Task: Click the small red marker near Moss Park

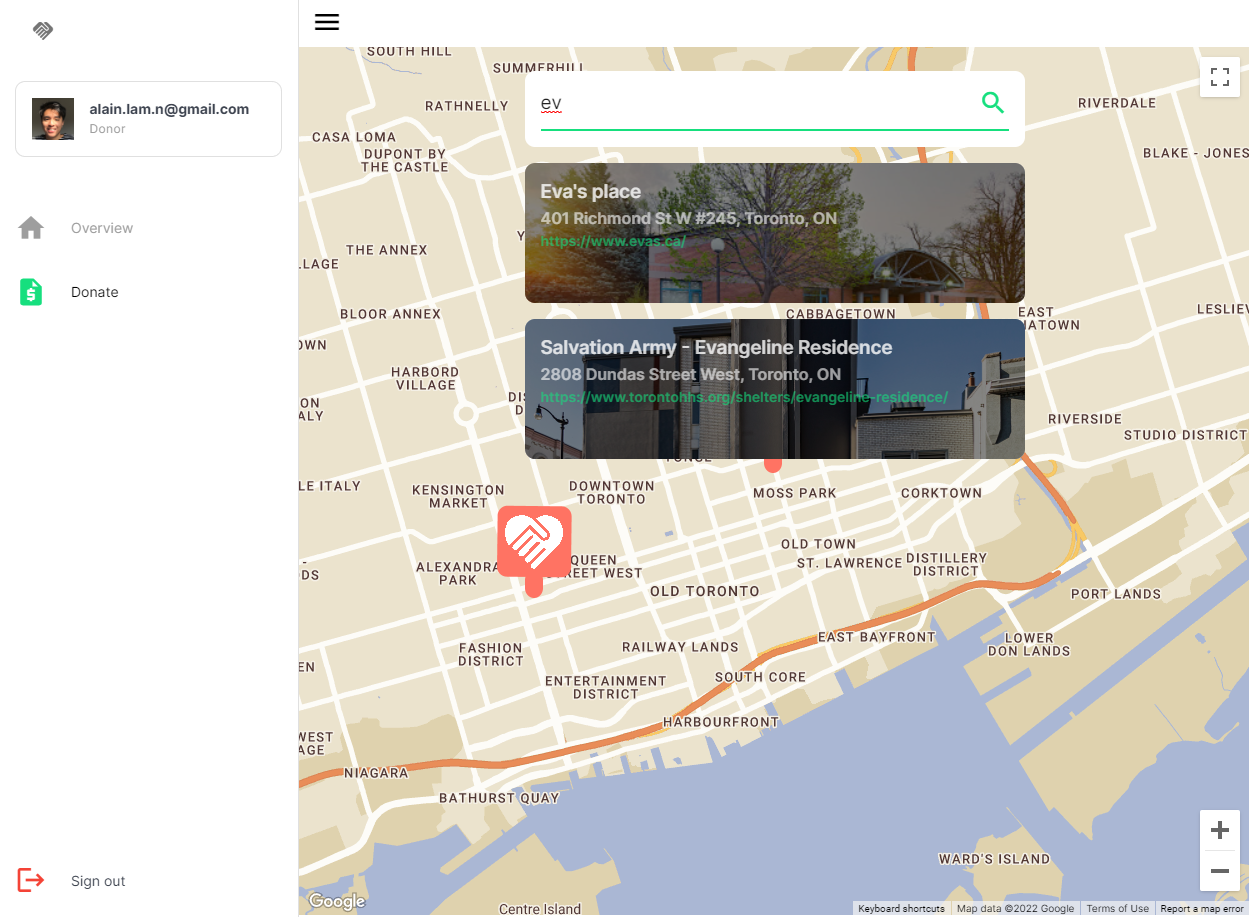Action: 772,465
